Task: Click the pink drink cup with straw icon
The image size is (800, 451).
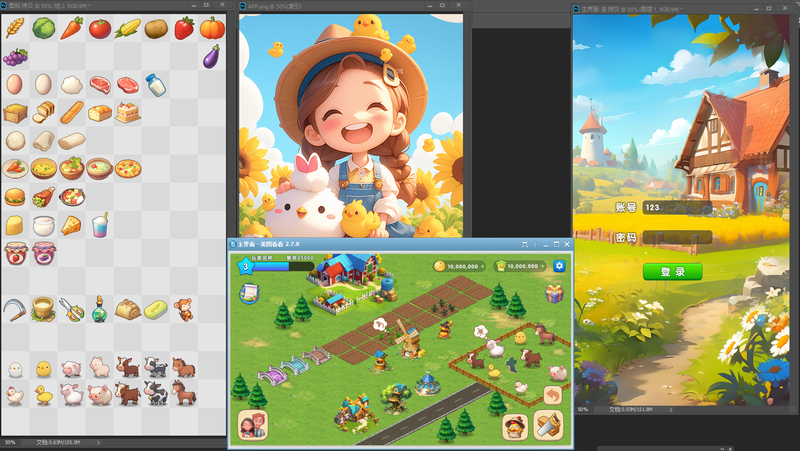Action: coord(100,224)
